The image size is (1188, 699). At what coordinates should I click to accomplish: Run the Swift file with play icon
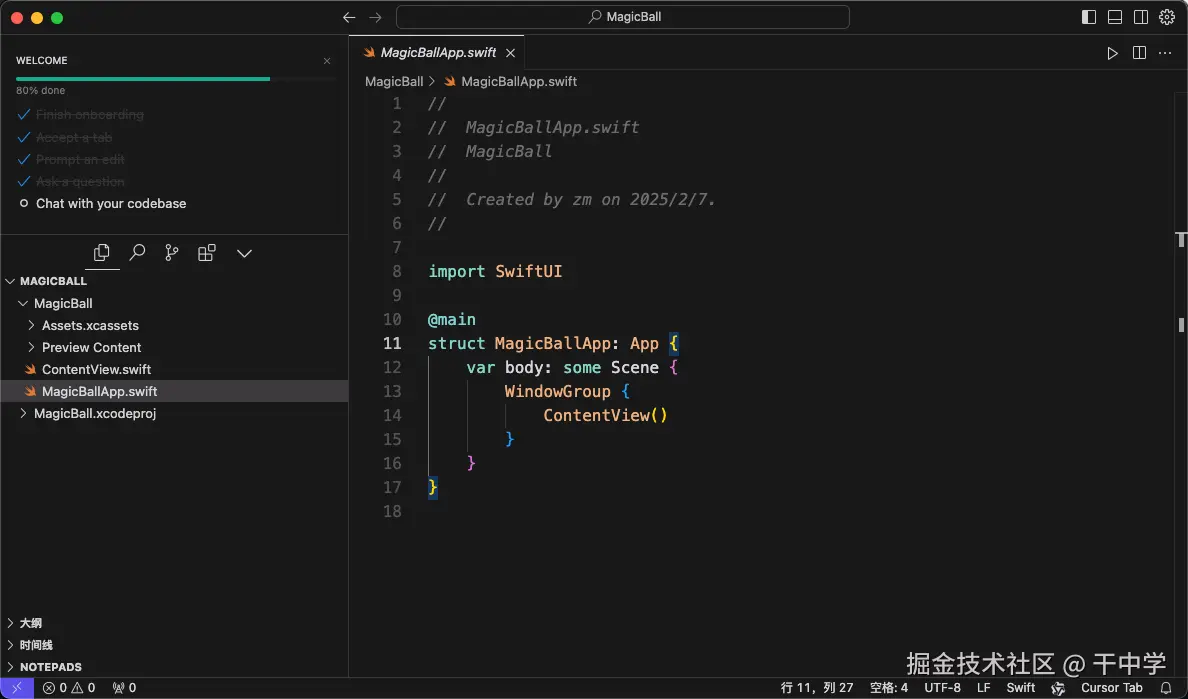pyautogui.click(x=1112, y=53)
